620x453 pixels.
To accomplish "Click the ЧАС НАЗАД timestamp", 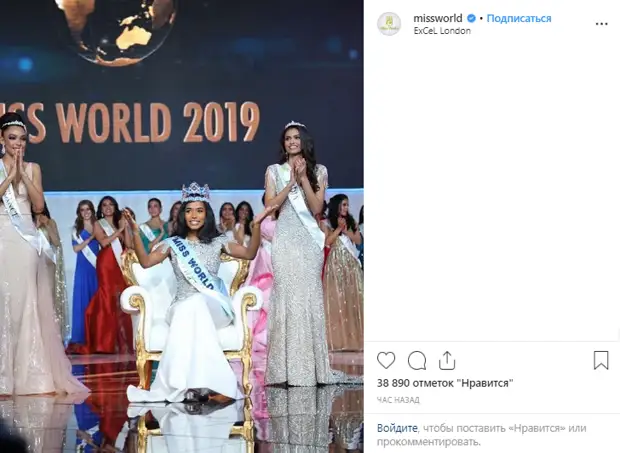I will (398, 400).
